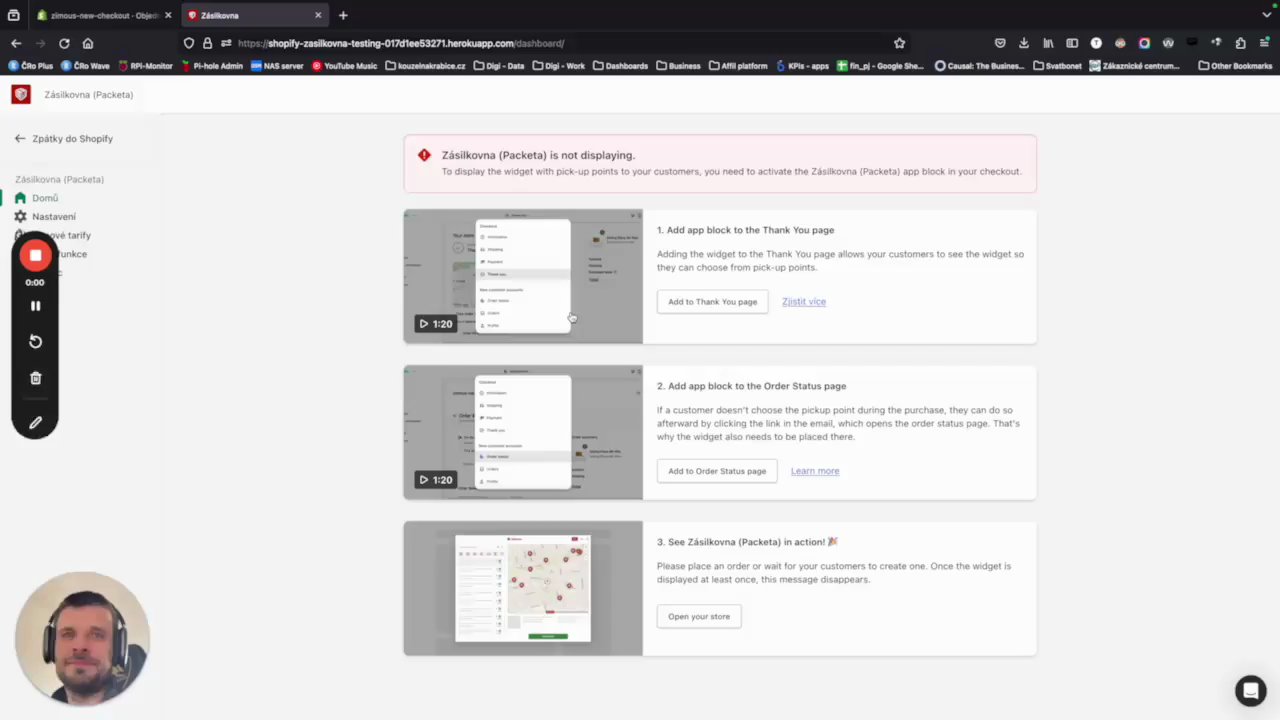Image resolution: width=1280 pixels, height=720 pixels.
Task: Open the ČRo Plus bookmark
Action: tap(31, 66)
